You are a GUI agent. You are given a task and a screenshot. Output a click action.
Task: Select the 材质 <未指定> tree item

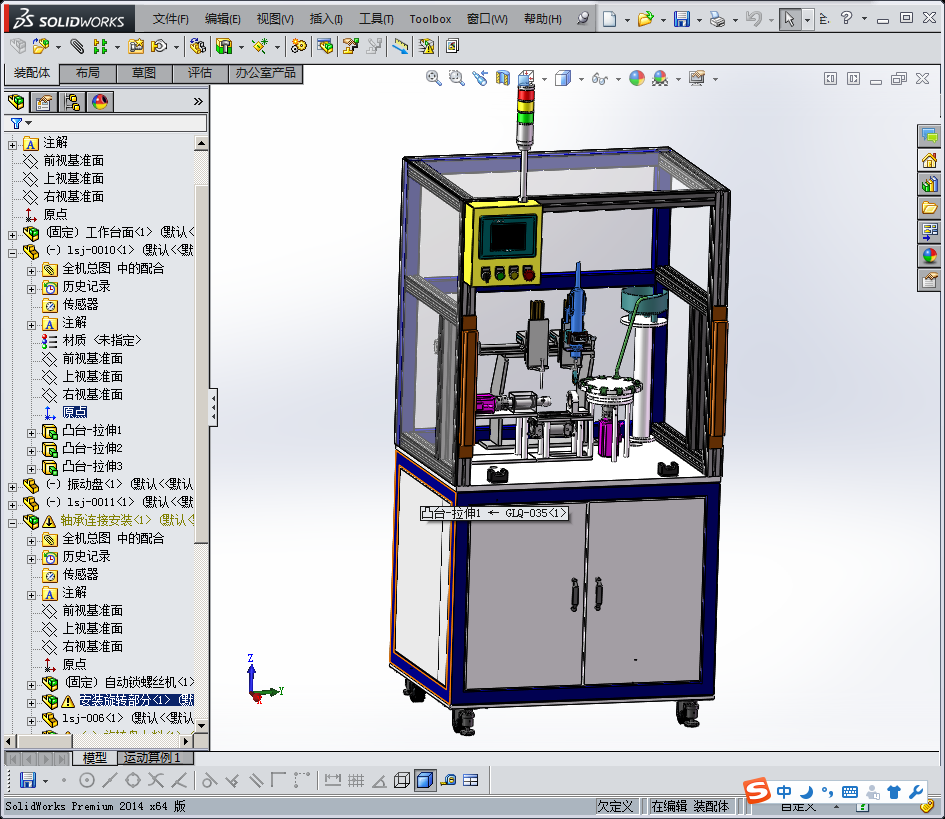pyautogui.click(x=102, y=340)
